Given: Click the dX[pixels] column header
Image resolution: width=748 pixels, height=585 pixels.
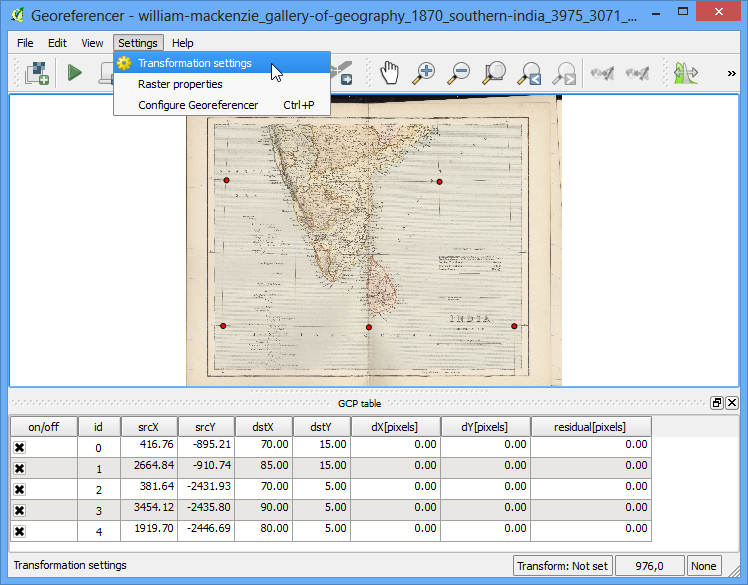Looking at the screenshot, I should pyautogui.click(x=395, y=427).
